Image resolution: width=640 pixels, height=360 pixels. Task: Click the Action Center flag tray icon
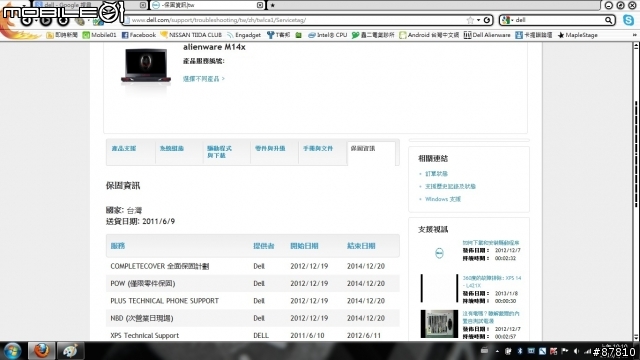(565, 351)
